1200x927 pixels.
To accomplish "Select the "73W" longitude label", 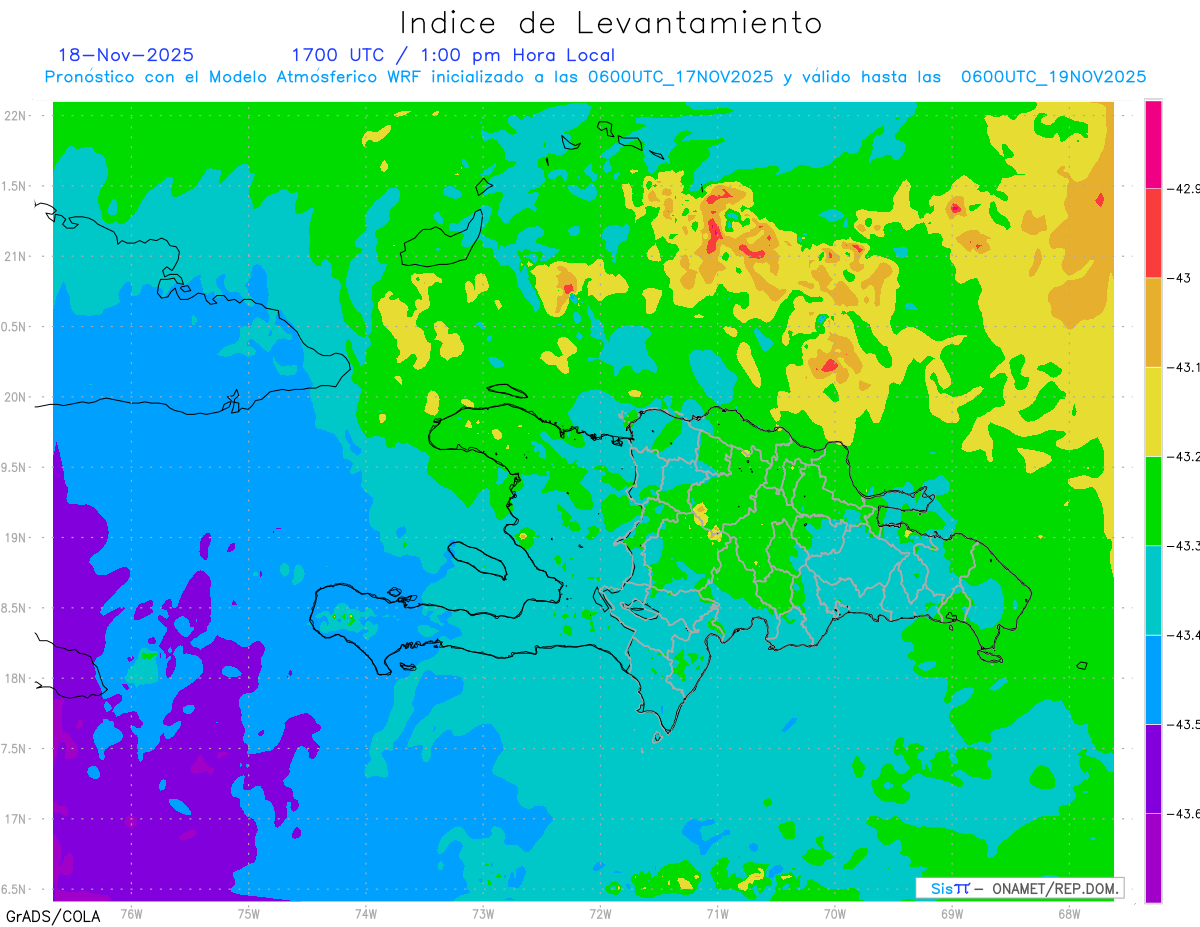I will click(x=483, y=914).
